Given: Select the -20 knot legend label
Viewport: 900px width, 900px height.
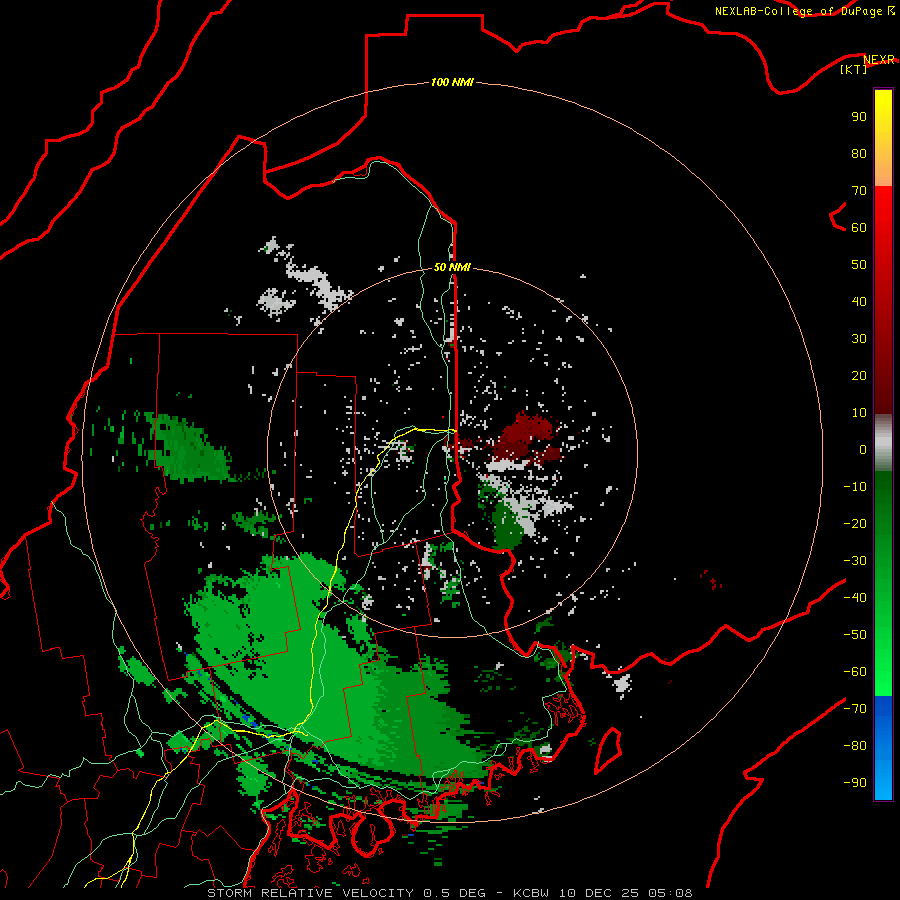Looking at the screenshot, I should (x=855, y=524).
